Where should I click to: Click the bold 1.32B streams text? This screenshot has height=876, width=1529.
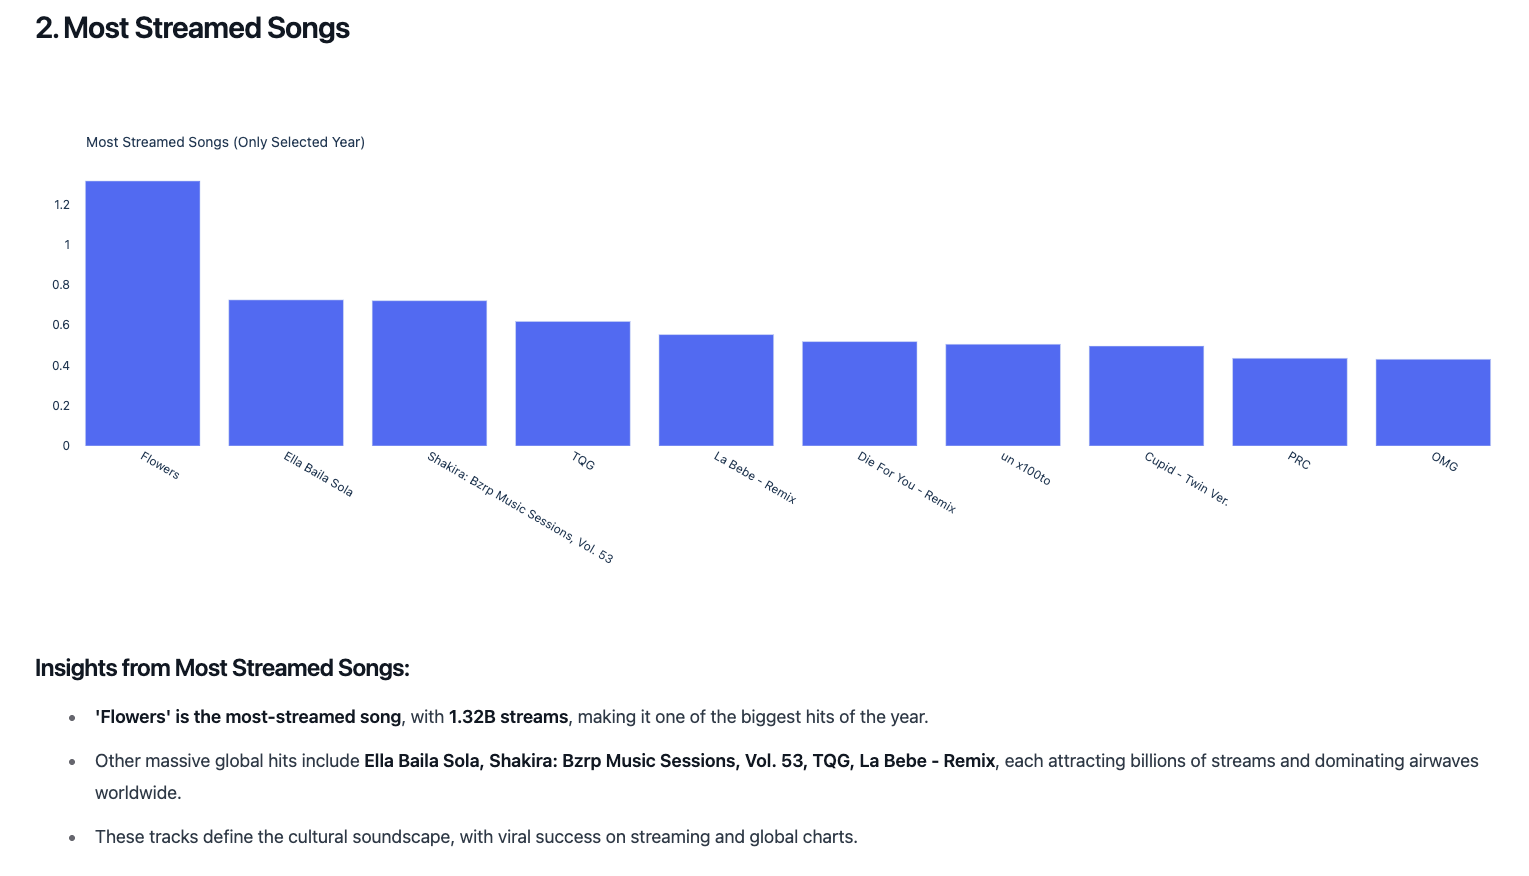[x=508, y=717]
